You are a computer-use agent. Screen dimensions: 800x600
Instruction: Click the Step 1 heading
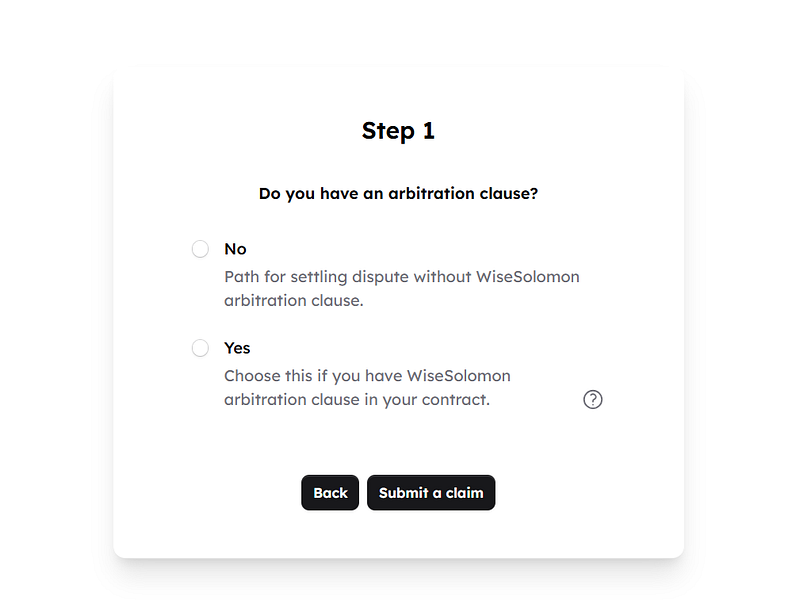[x=399, y=130]
